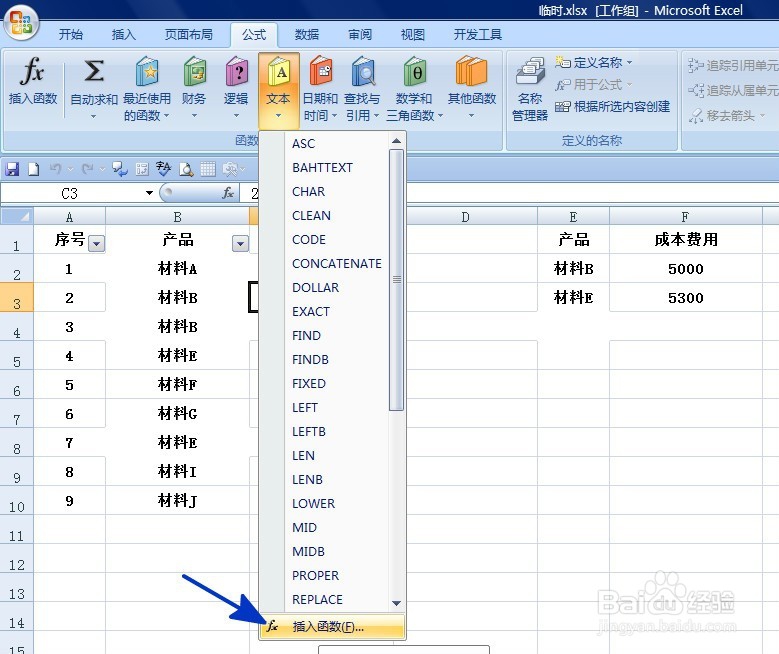779x654 pixels.
Task: Click cell containing 5300
Action: click(686, 298)
